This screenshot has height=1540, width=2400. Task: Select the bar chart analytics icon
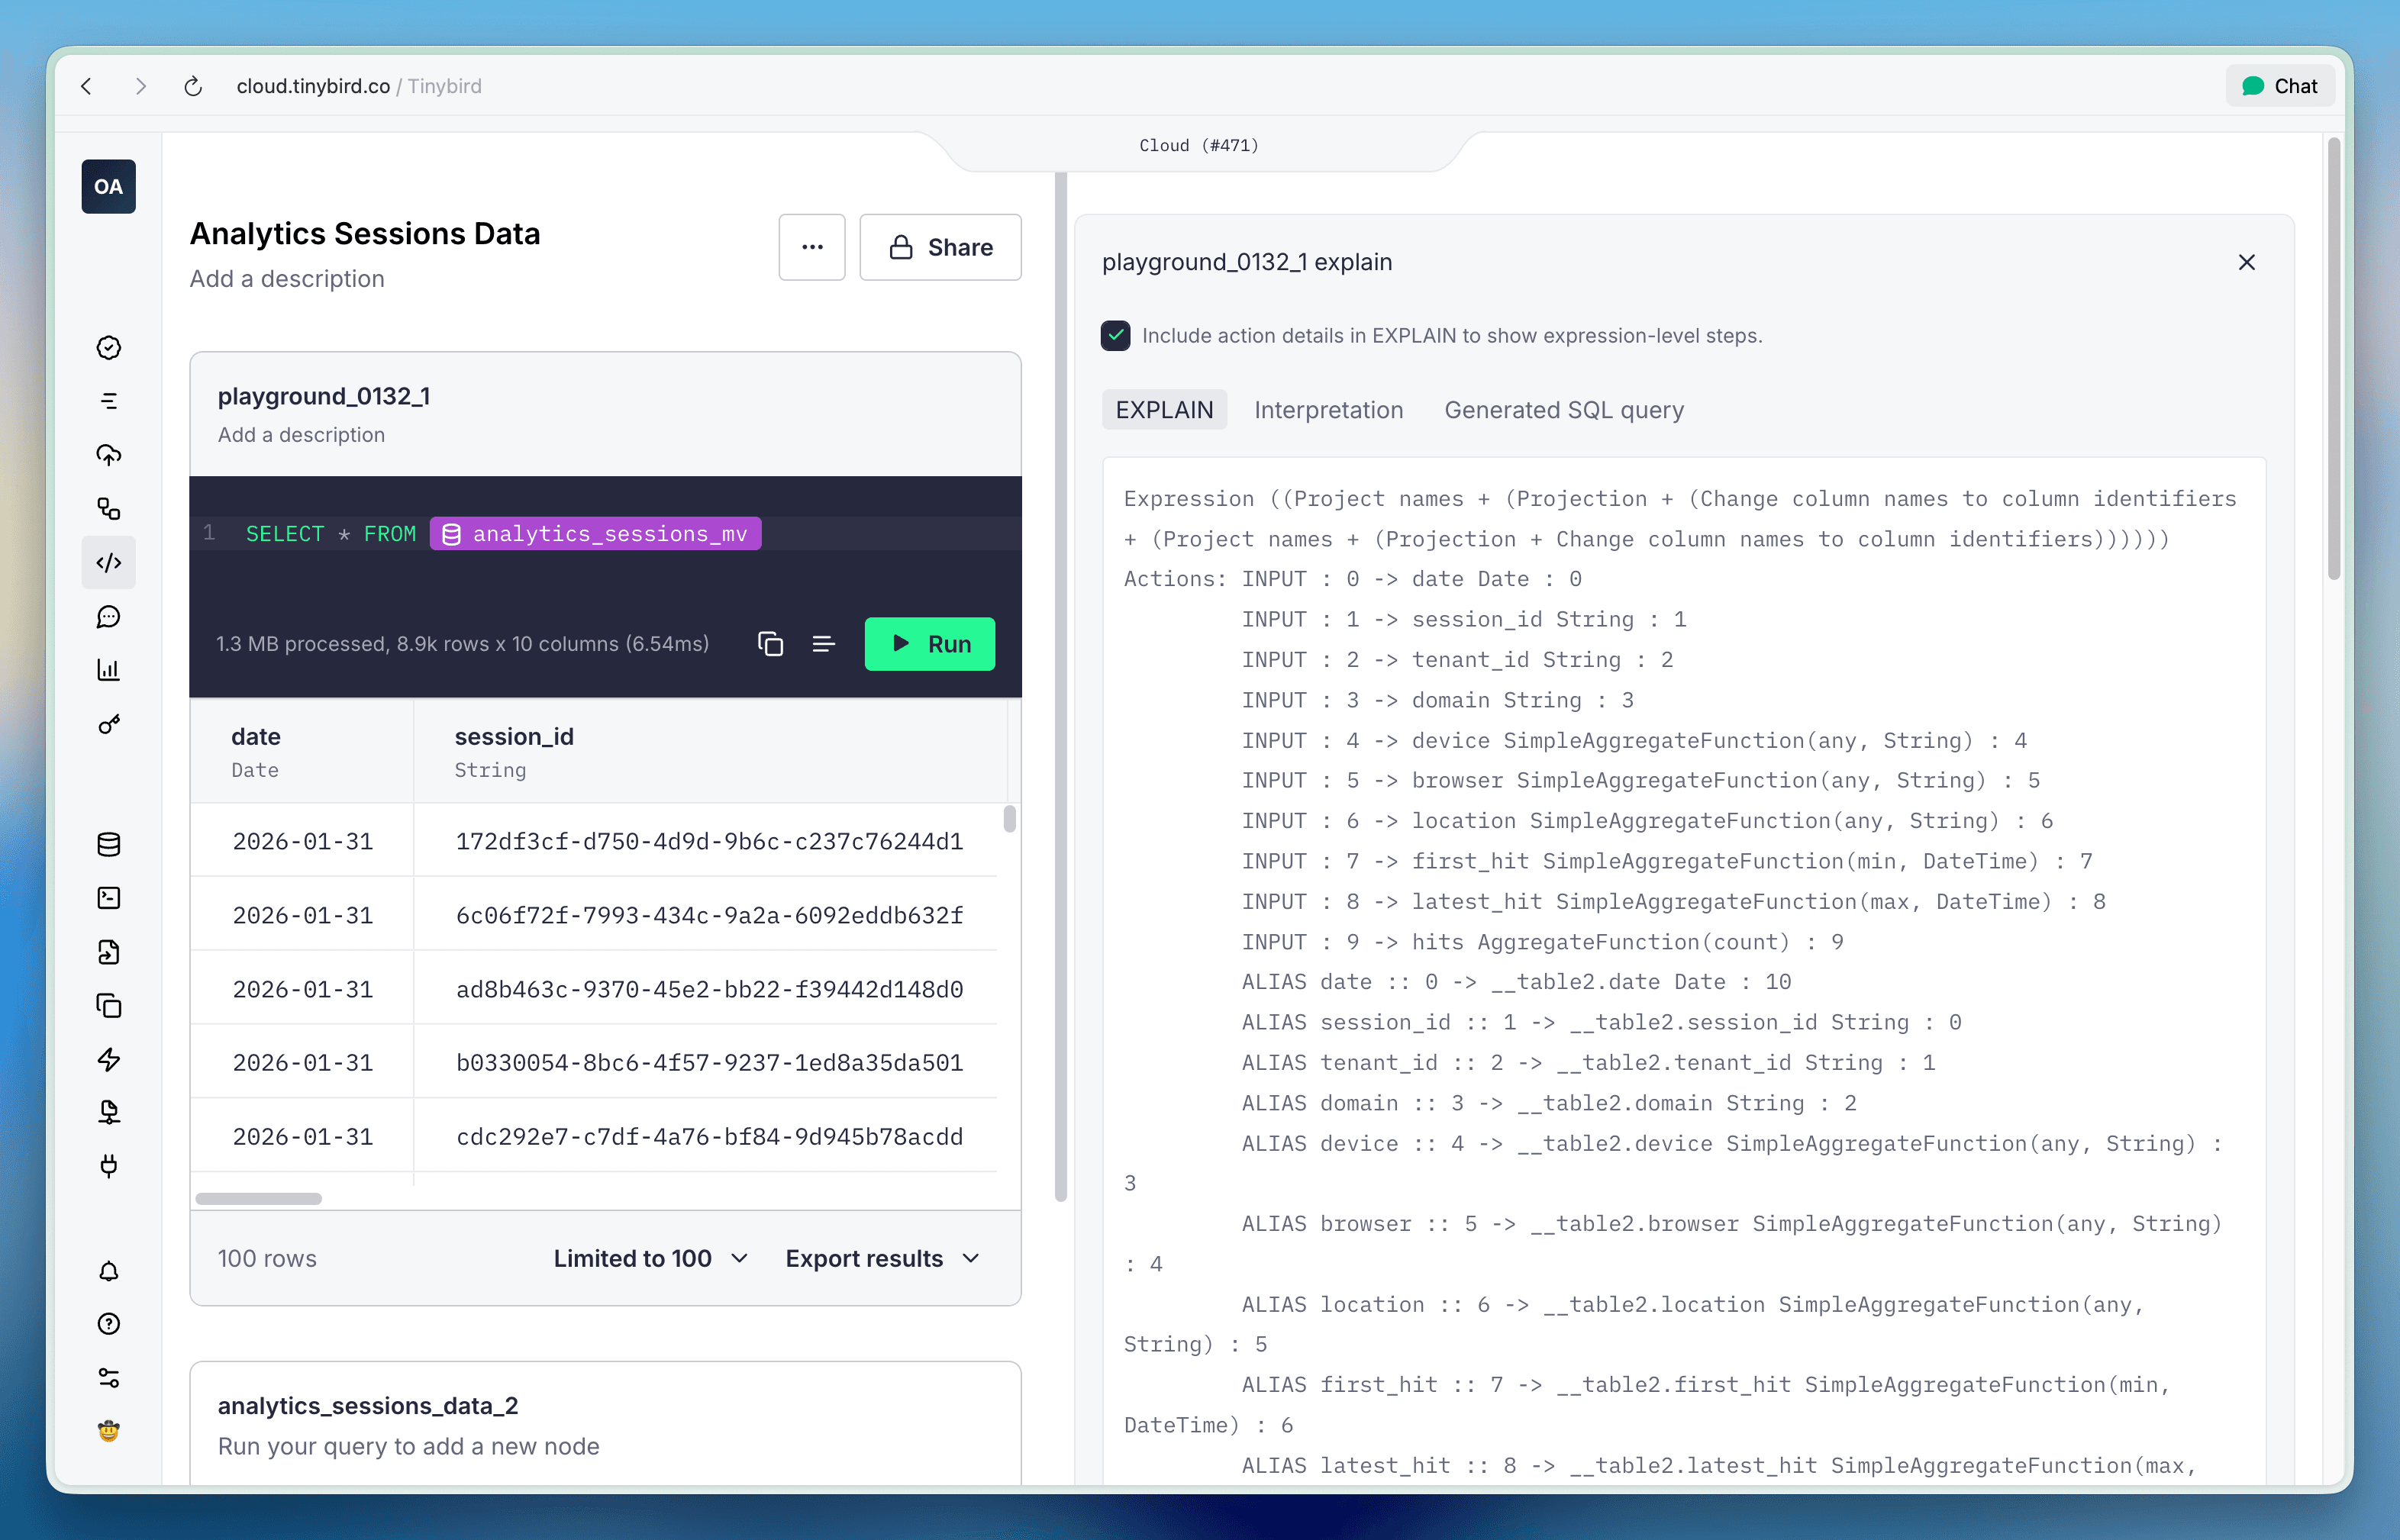pos(108,670)
